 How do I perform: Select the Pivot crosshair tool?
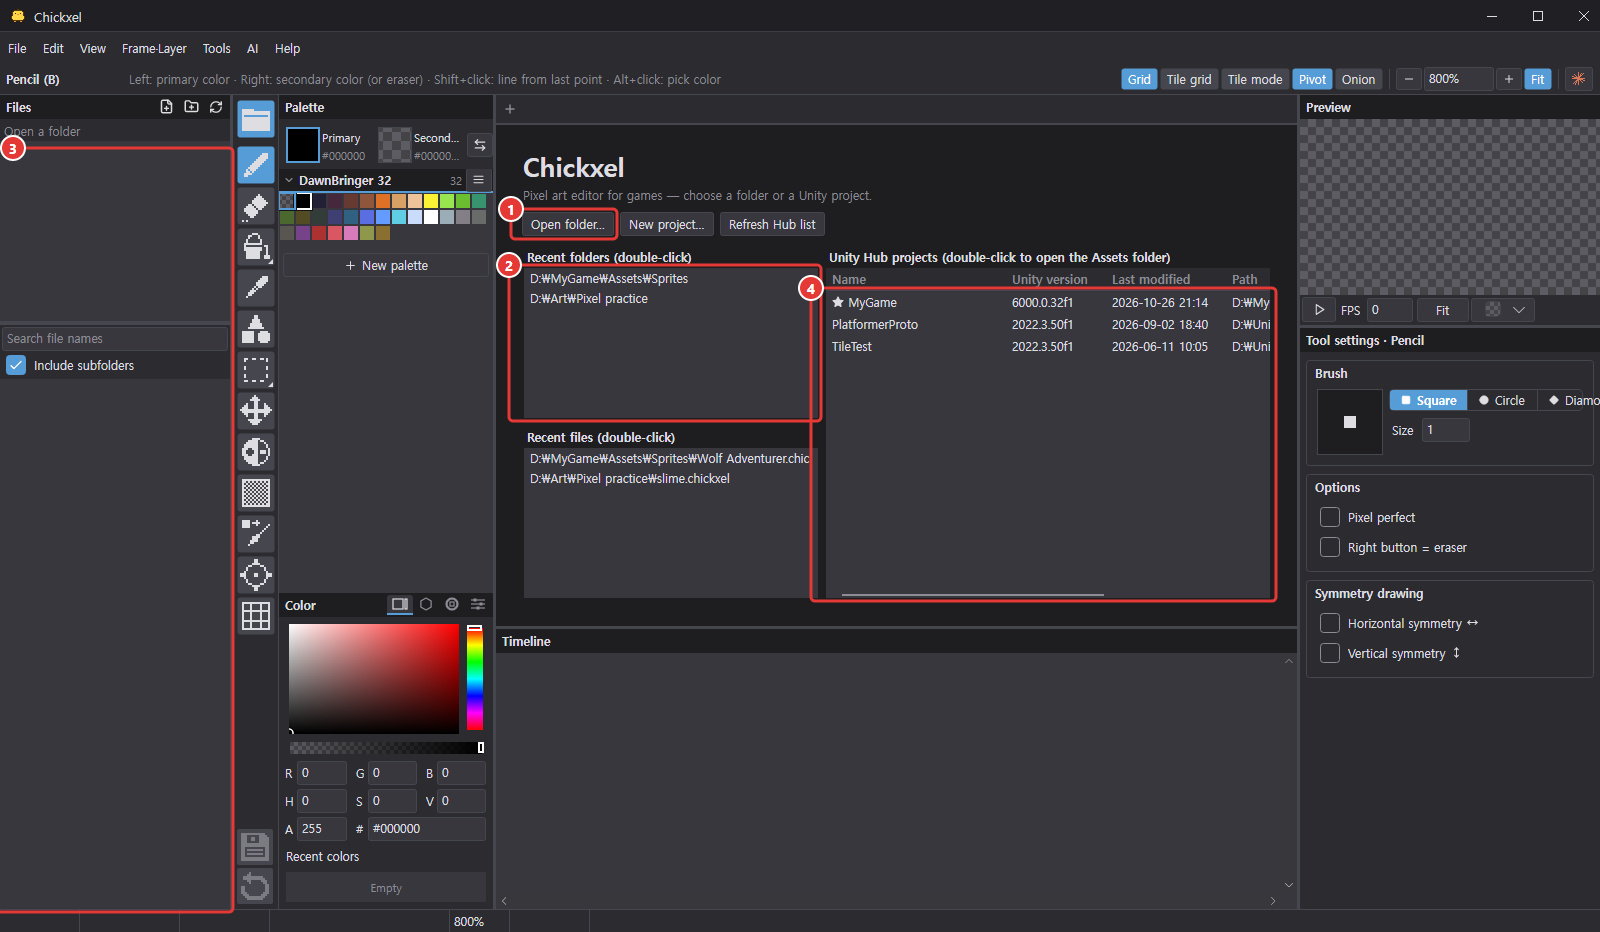coord(256,575)
